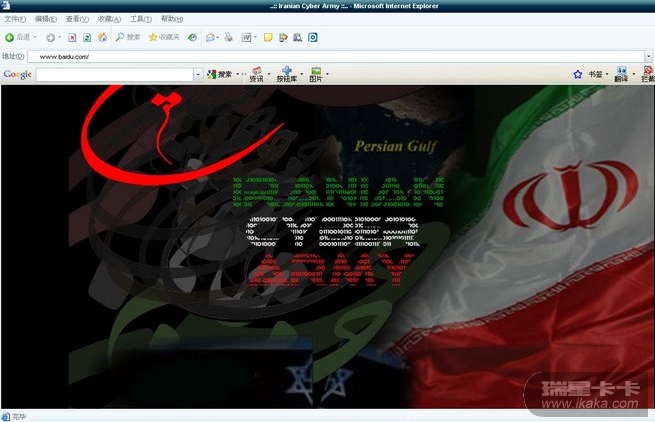Click the blue square icon ending the toolbar
The width and height of the screenshot is (655, 422).
click(x=312, y=38)
